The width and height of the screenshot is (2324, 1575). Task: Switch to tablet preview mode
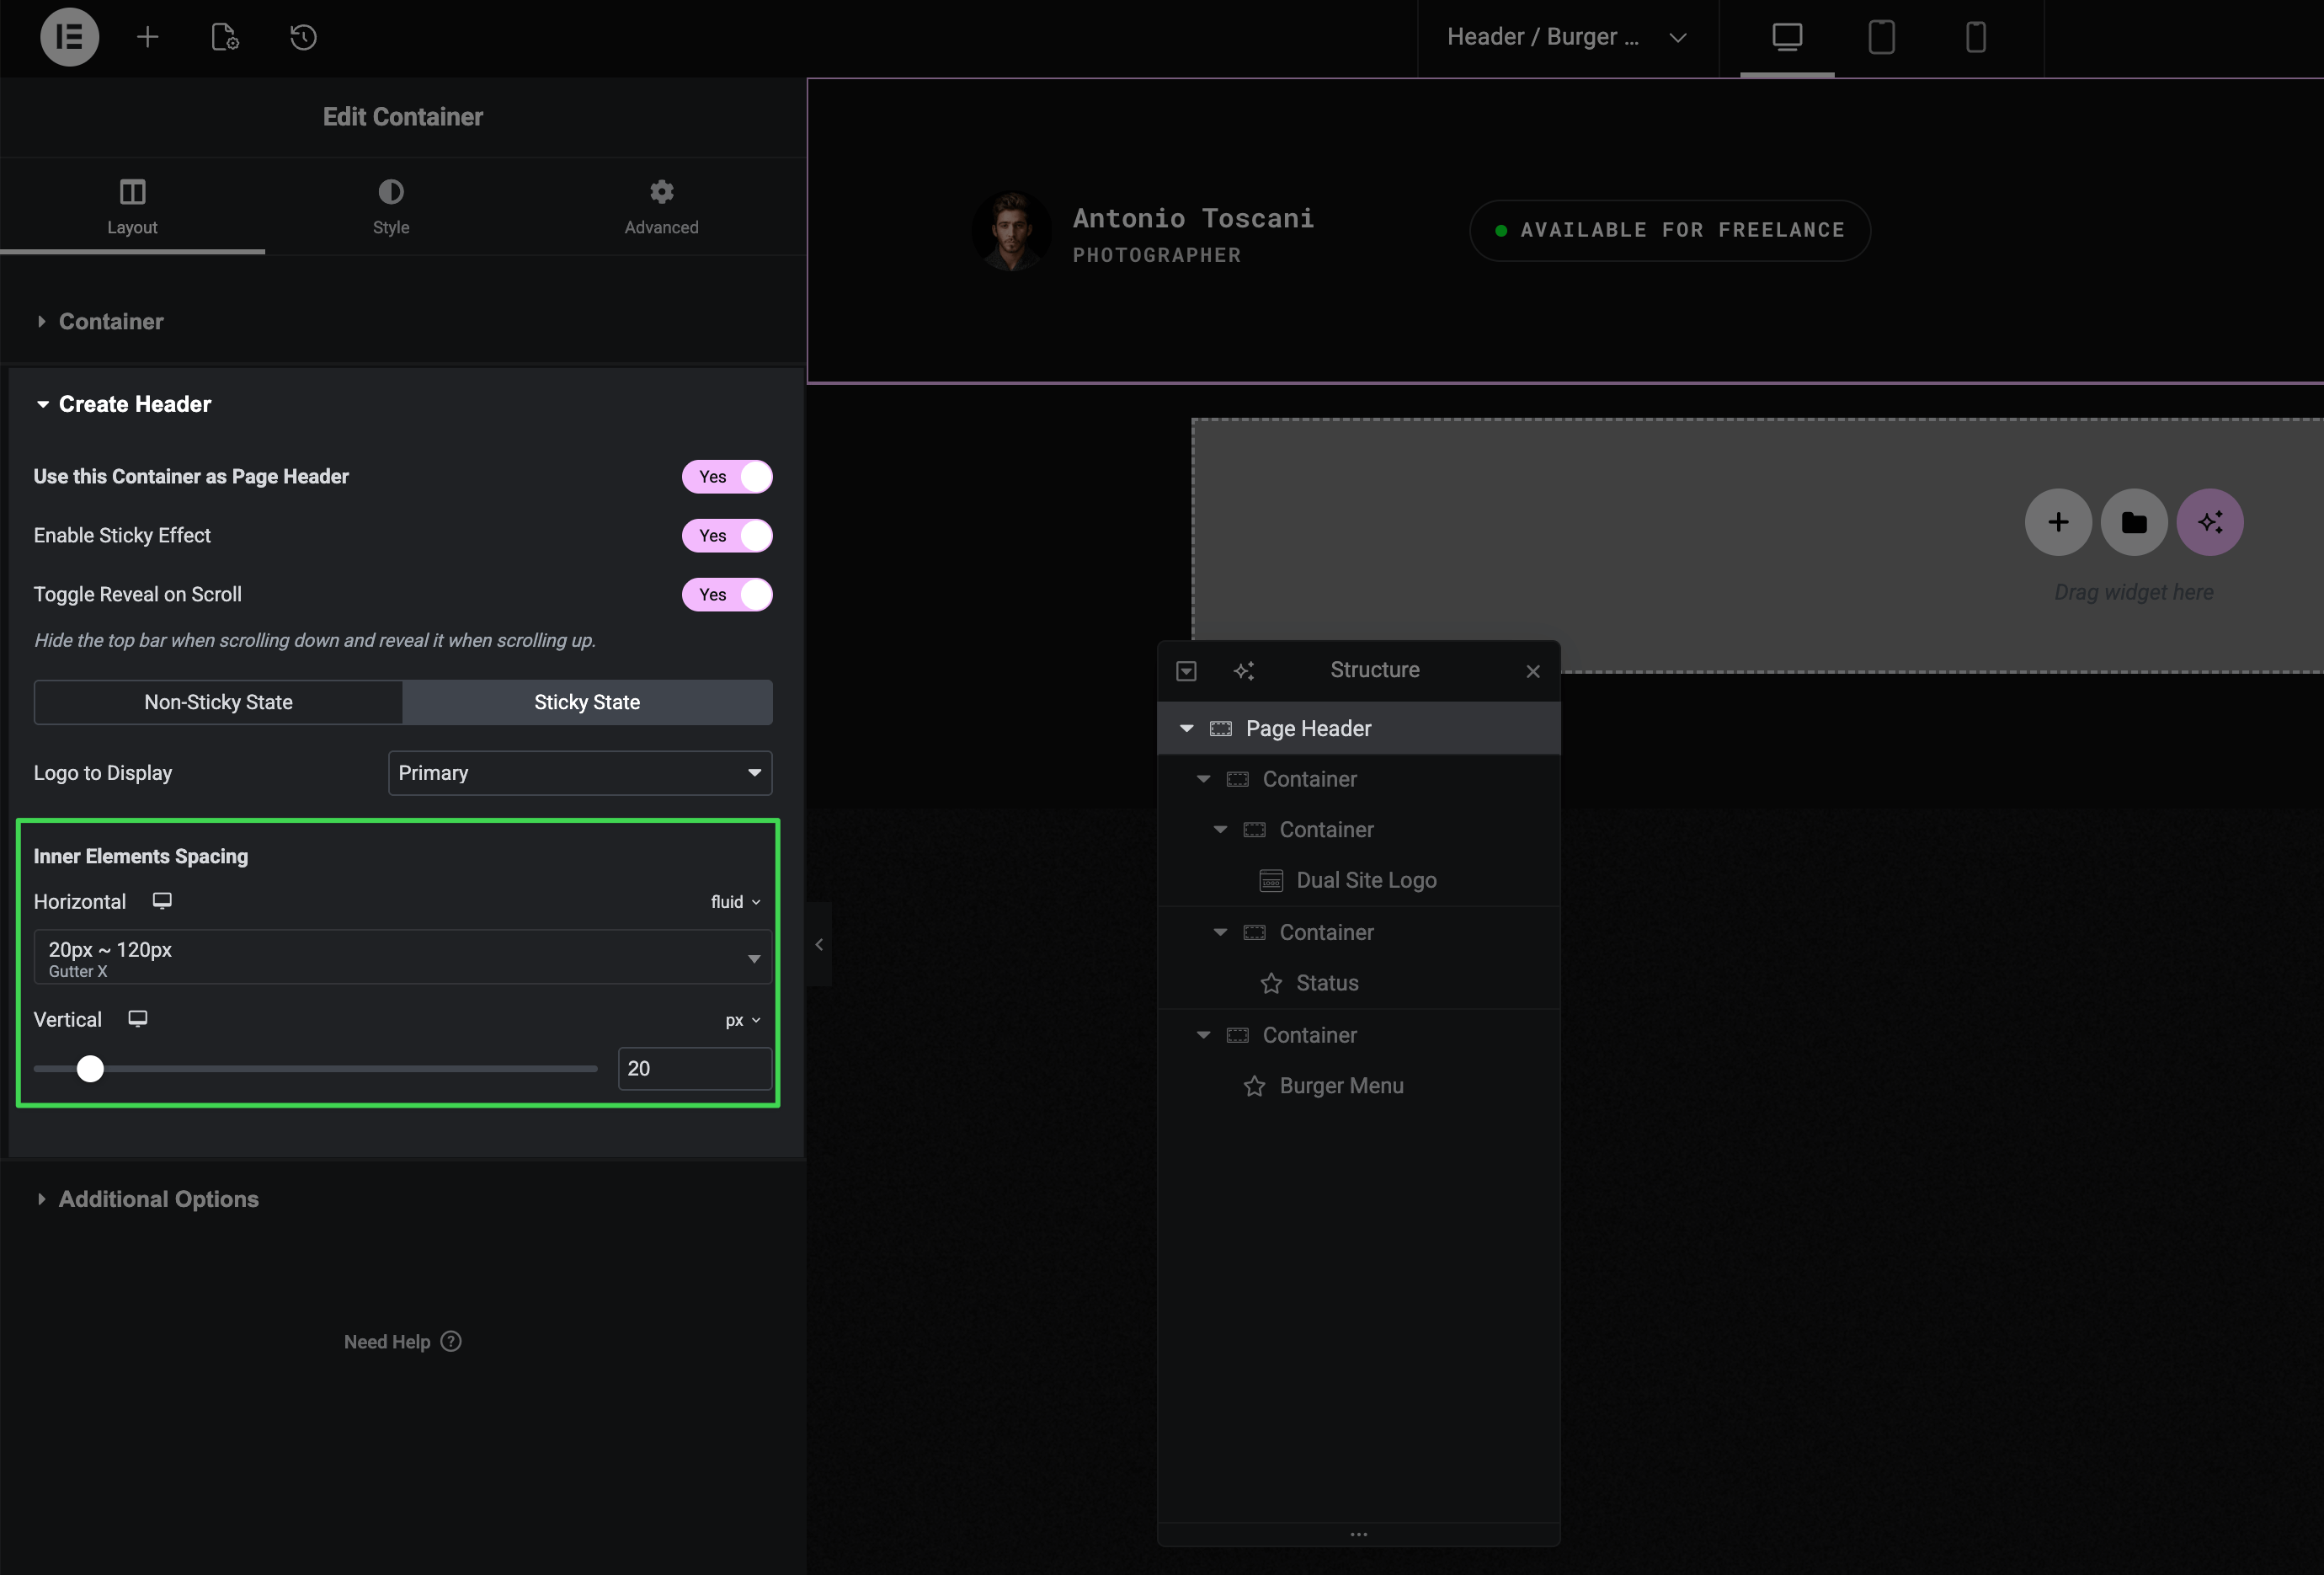click(x=1881, y=37)
